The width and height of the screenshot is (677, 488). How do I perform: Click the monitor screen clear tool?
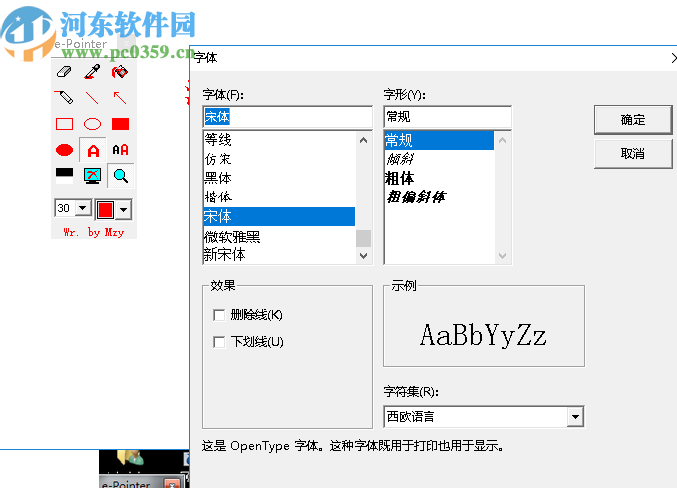coord(92,176)
